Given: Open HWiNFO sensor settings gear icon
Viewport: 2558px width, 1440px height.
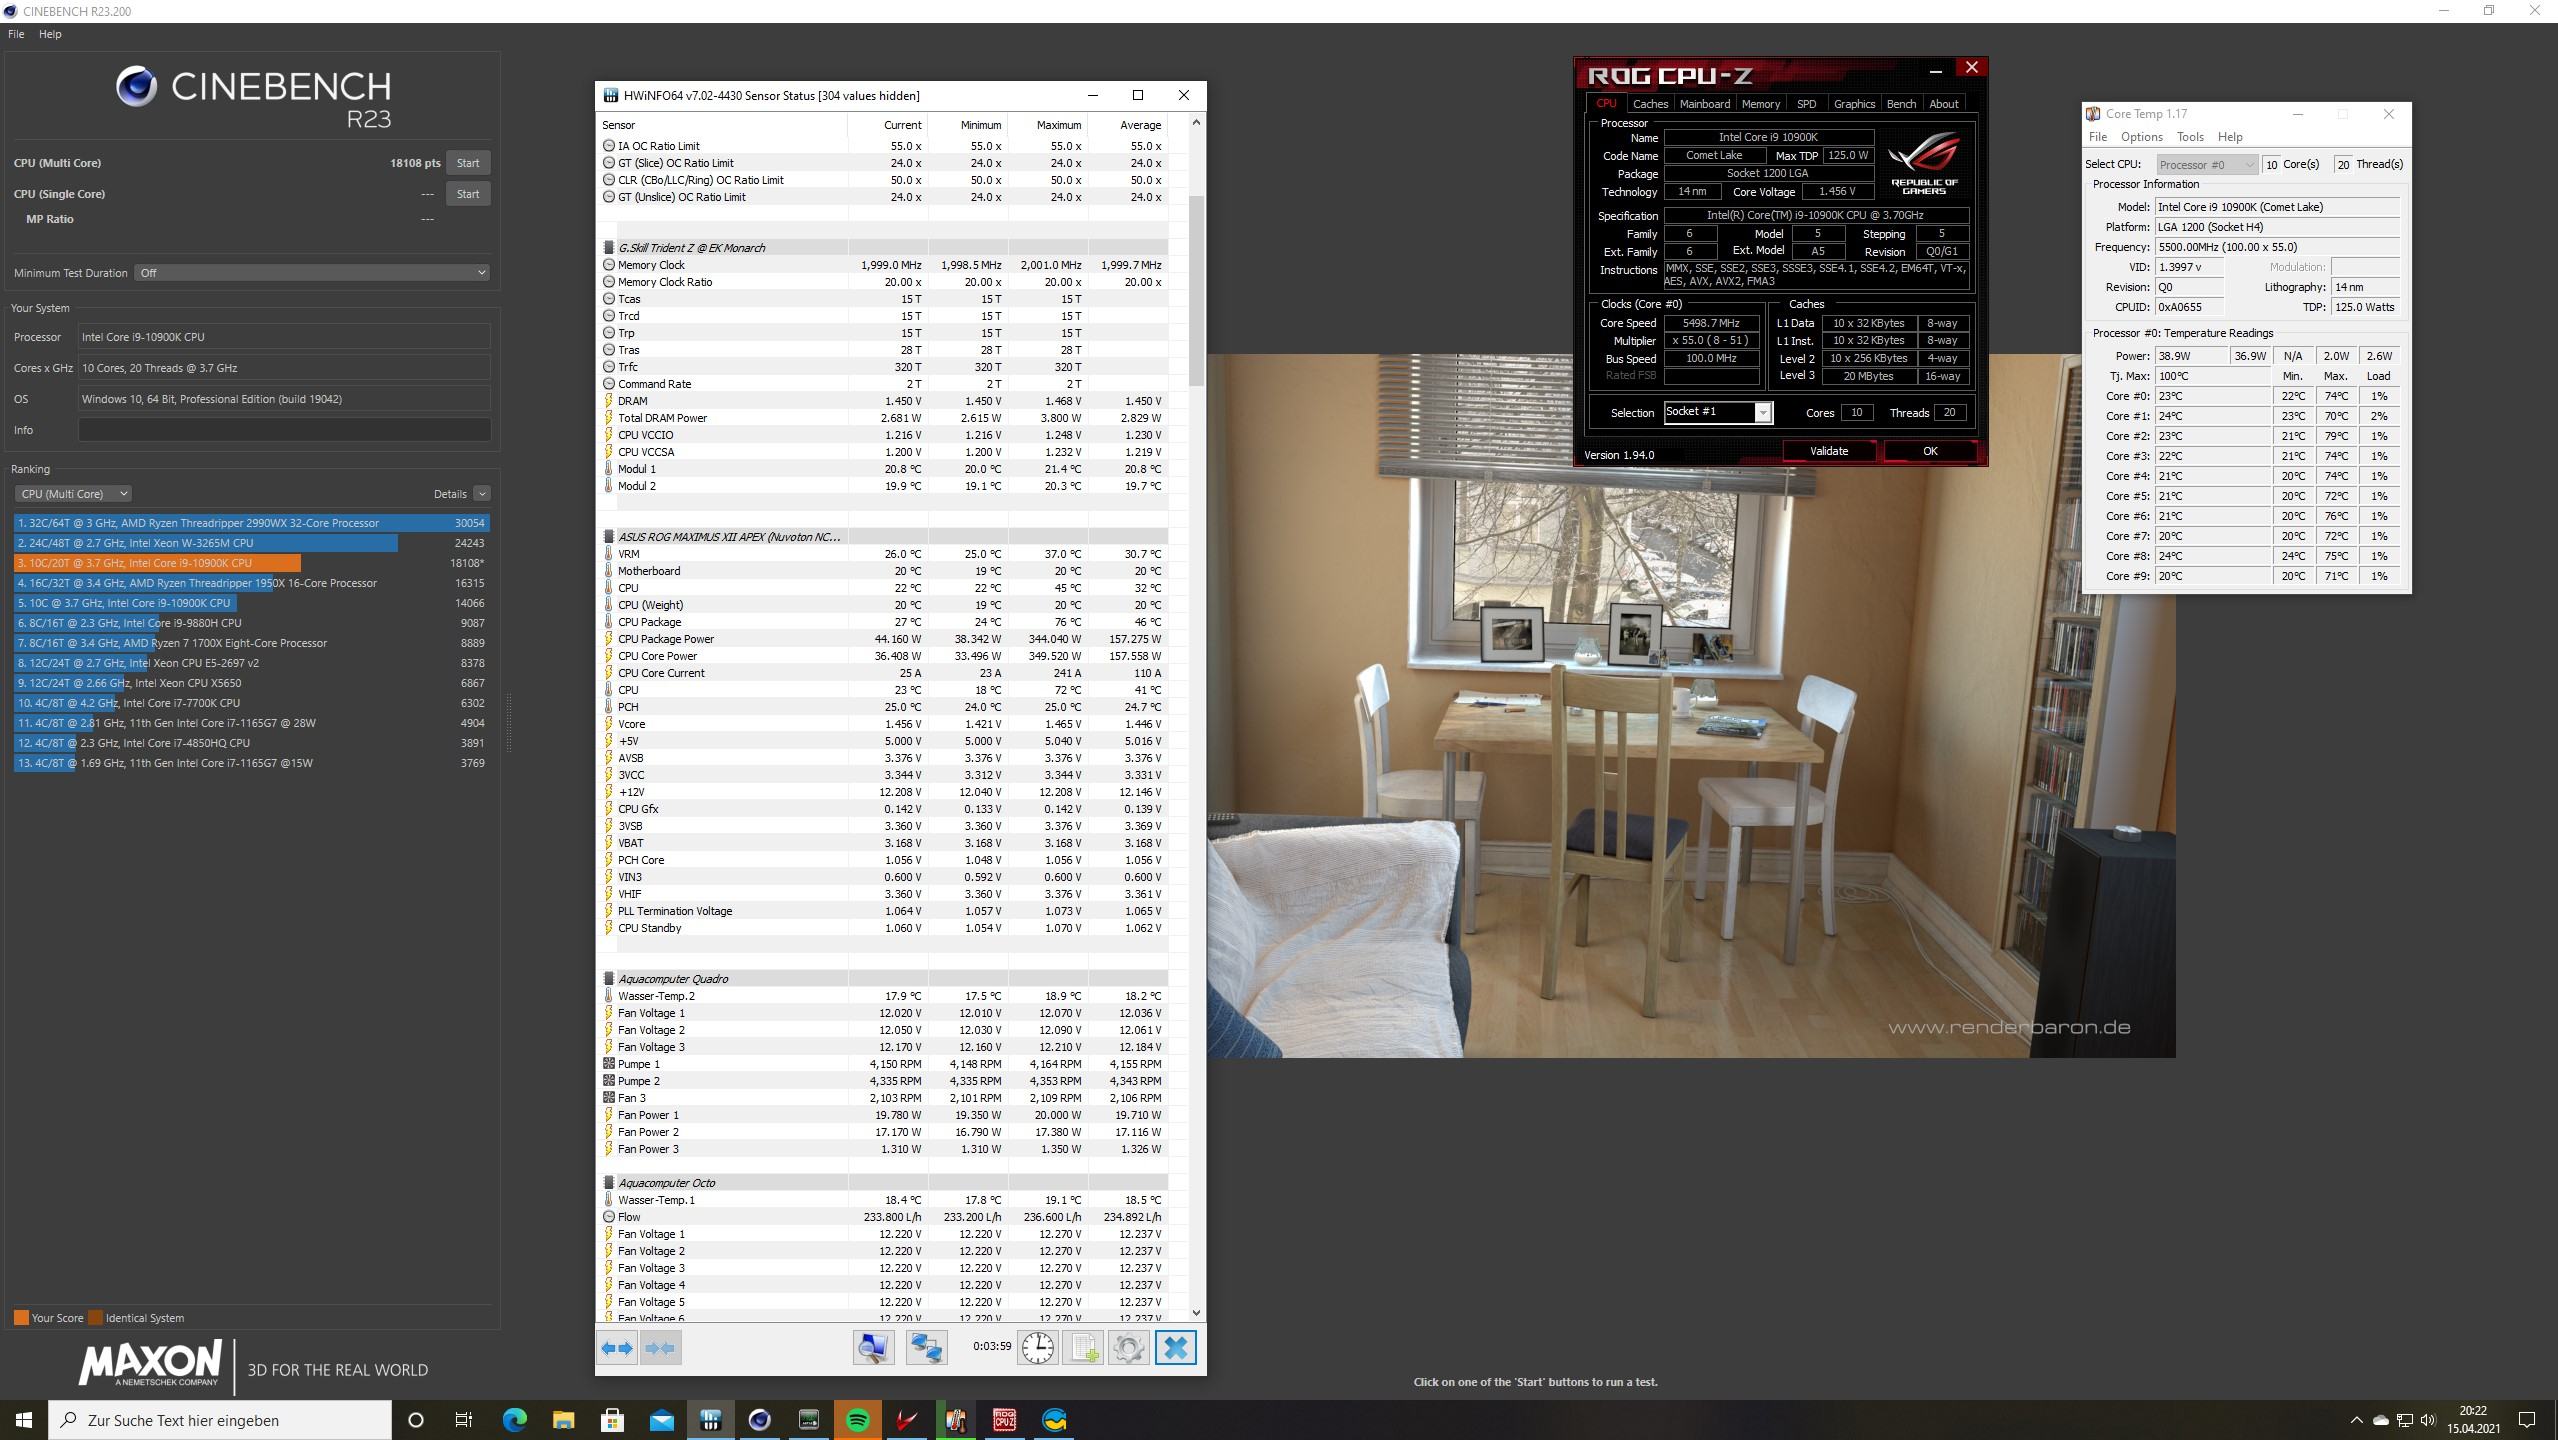Looking at the screenshot, I should pos(1128,1348).
